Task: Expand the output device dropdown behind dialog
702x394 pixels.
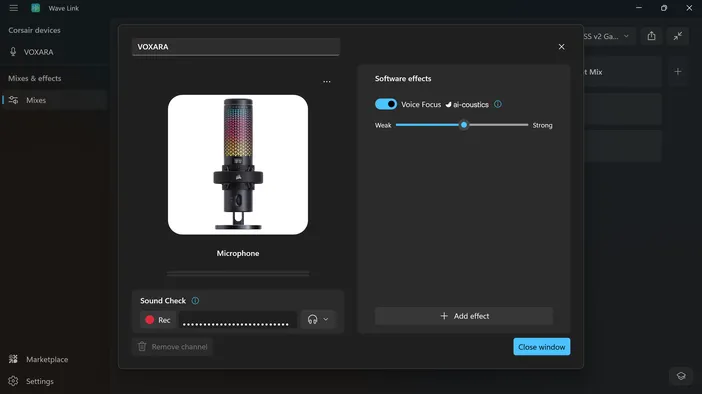Action: click(x=608, y=36)
